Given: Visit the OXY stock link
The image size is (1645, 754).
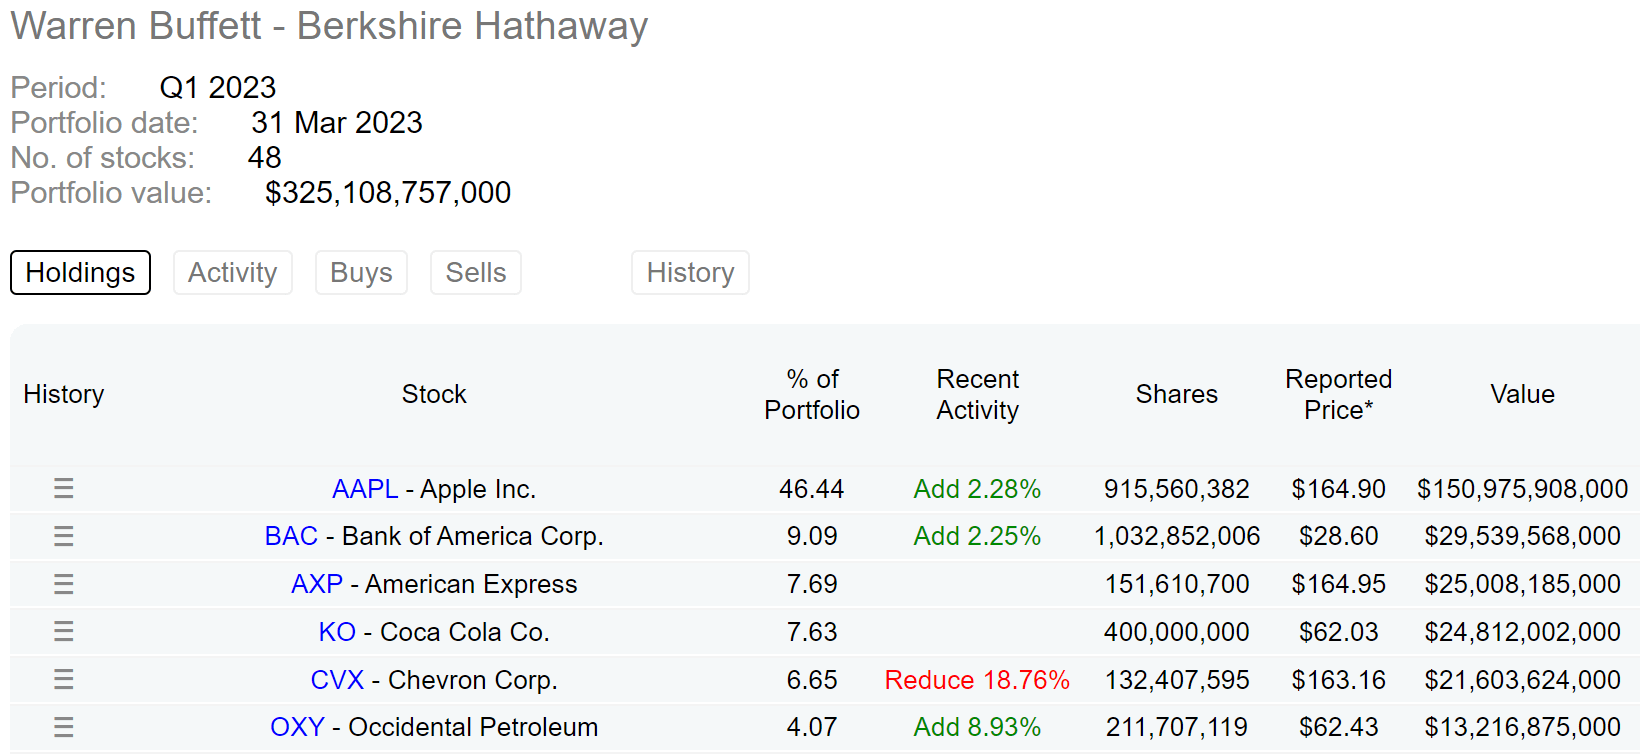Looking at the screenshot, I should [x=297, y=727].
